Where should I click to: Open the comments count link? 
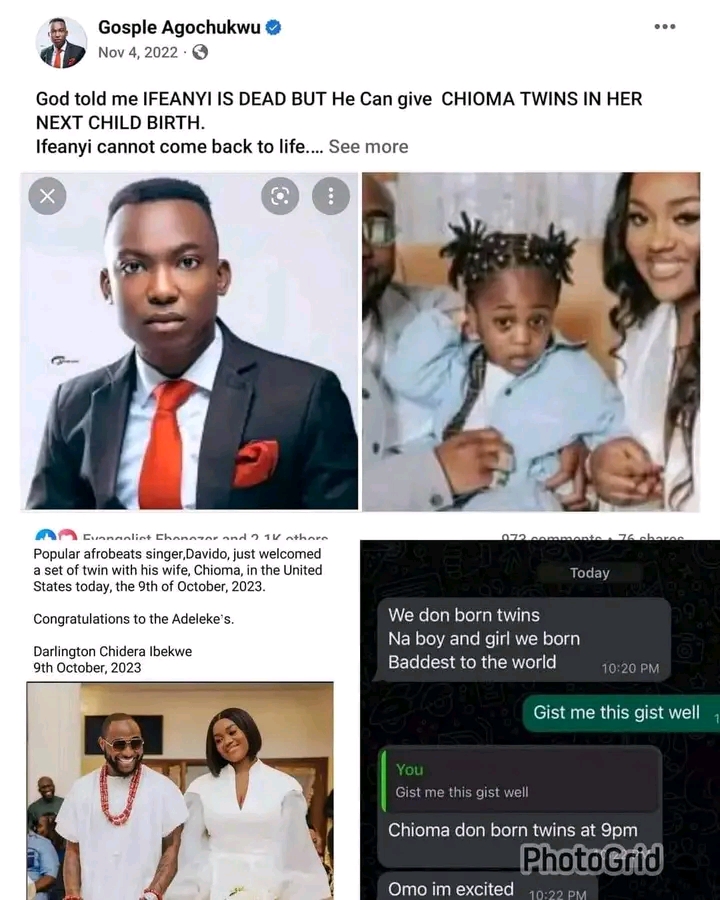click(x=551, y=537)
